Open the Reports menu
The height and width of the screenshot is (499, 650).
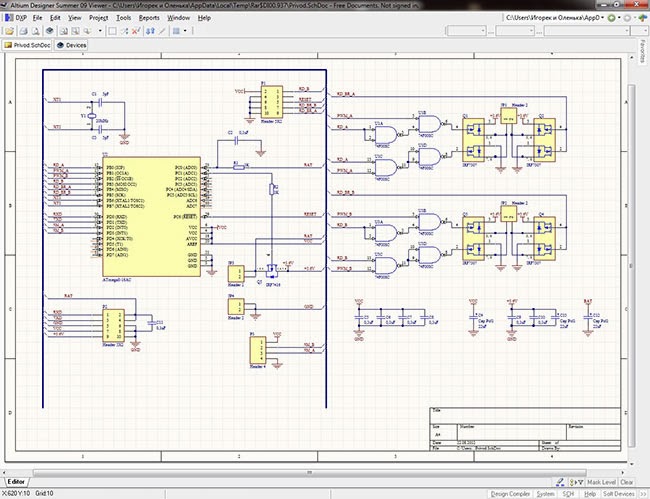click(x=149, y=18)
